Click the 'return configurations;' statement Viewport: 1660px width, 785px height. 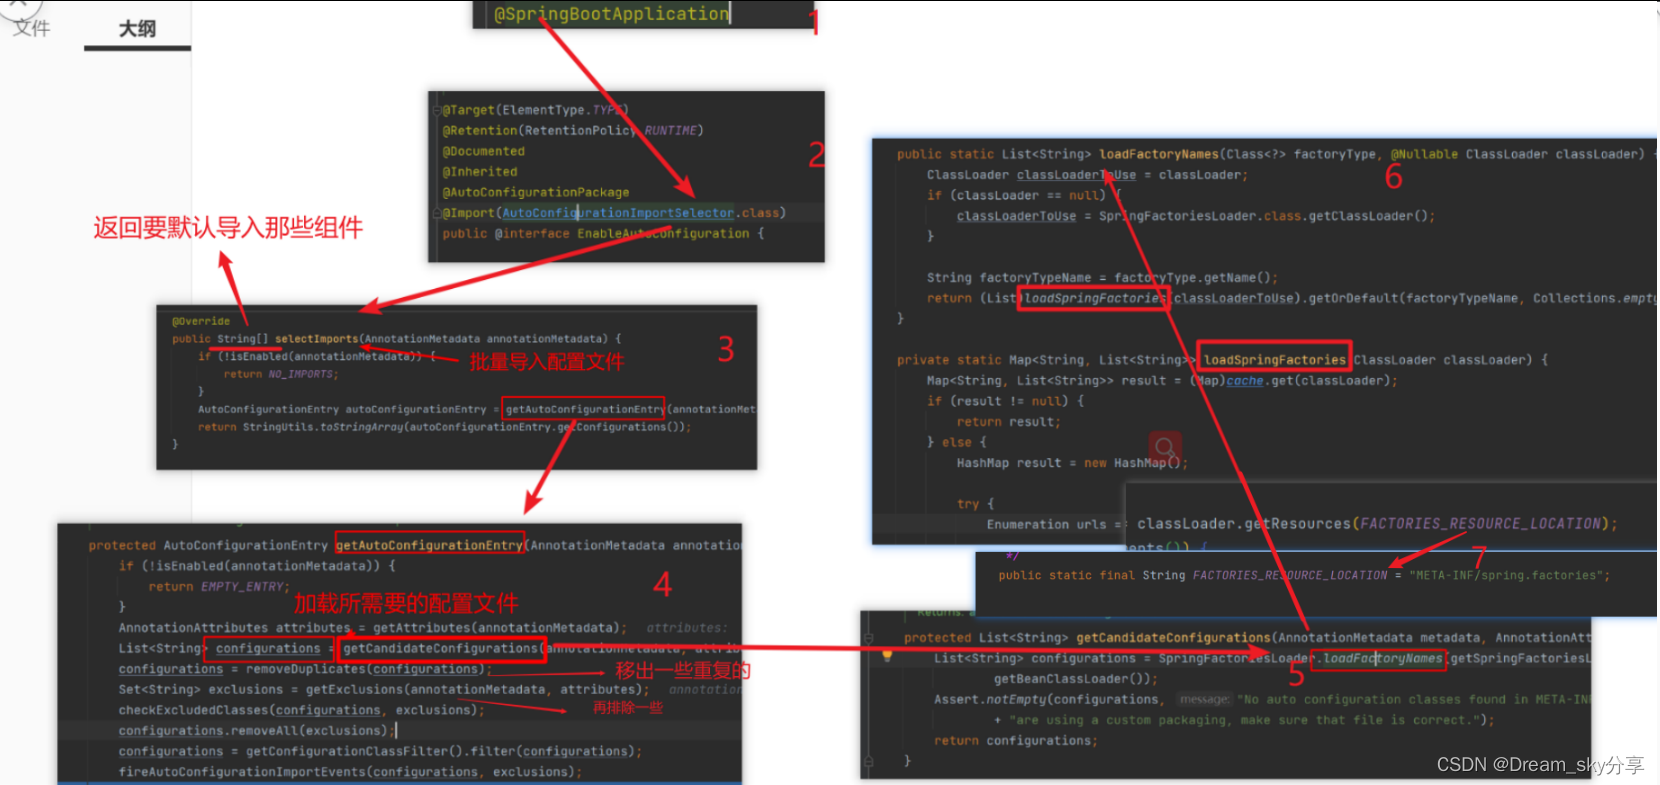click(x=1016, y=741)
